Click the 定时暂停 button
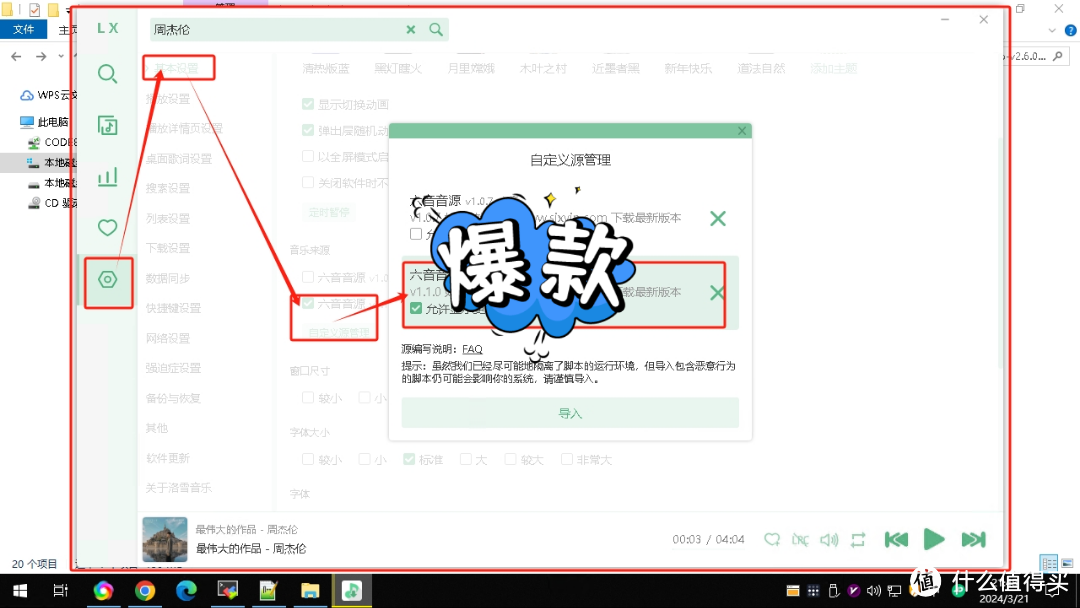The image size is (1080, 608). pyautogui.click(x=329, y=212)
